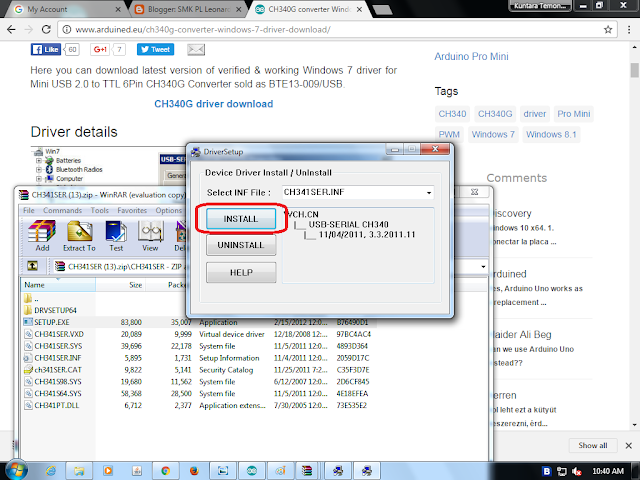Open the Favorites menu in WinRAR

pyautogui.click(x=132, y=210)
